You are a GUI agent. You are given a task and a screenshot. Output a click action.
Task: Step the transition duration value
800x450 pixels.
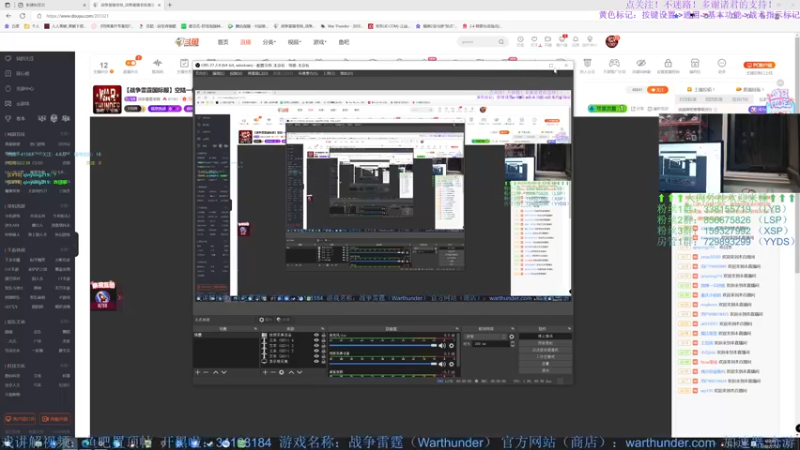(x=513, y=344)
